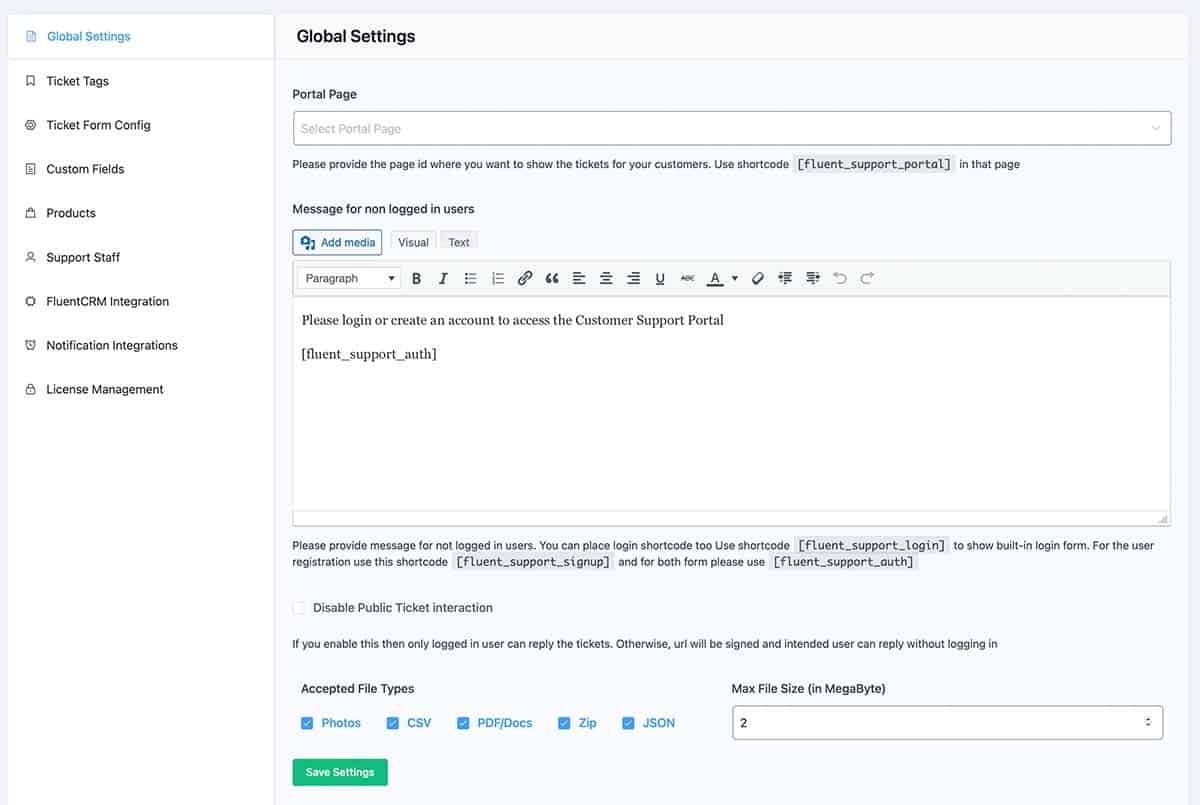1200x805 pixels.
Task: Click the Support Staff person icon
Action: pos(30,257)
